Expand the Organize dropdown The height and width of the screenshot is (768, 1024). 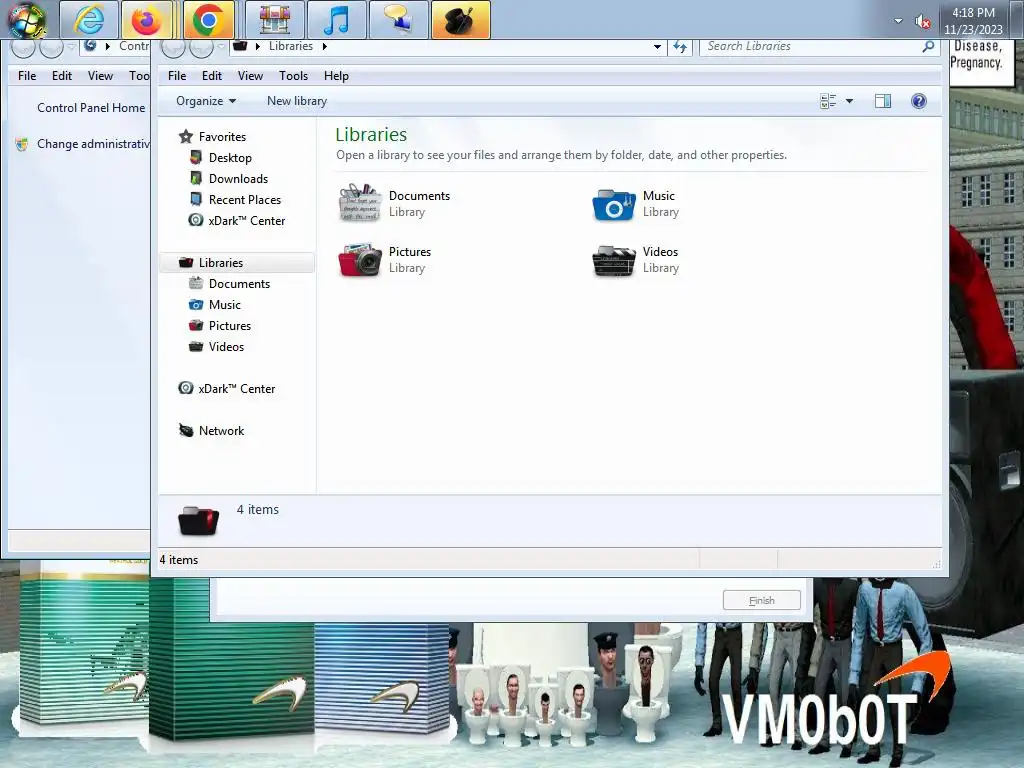pyautogui.click(x=206, y=101)
